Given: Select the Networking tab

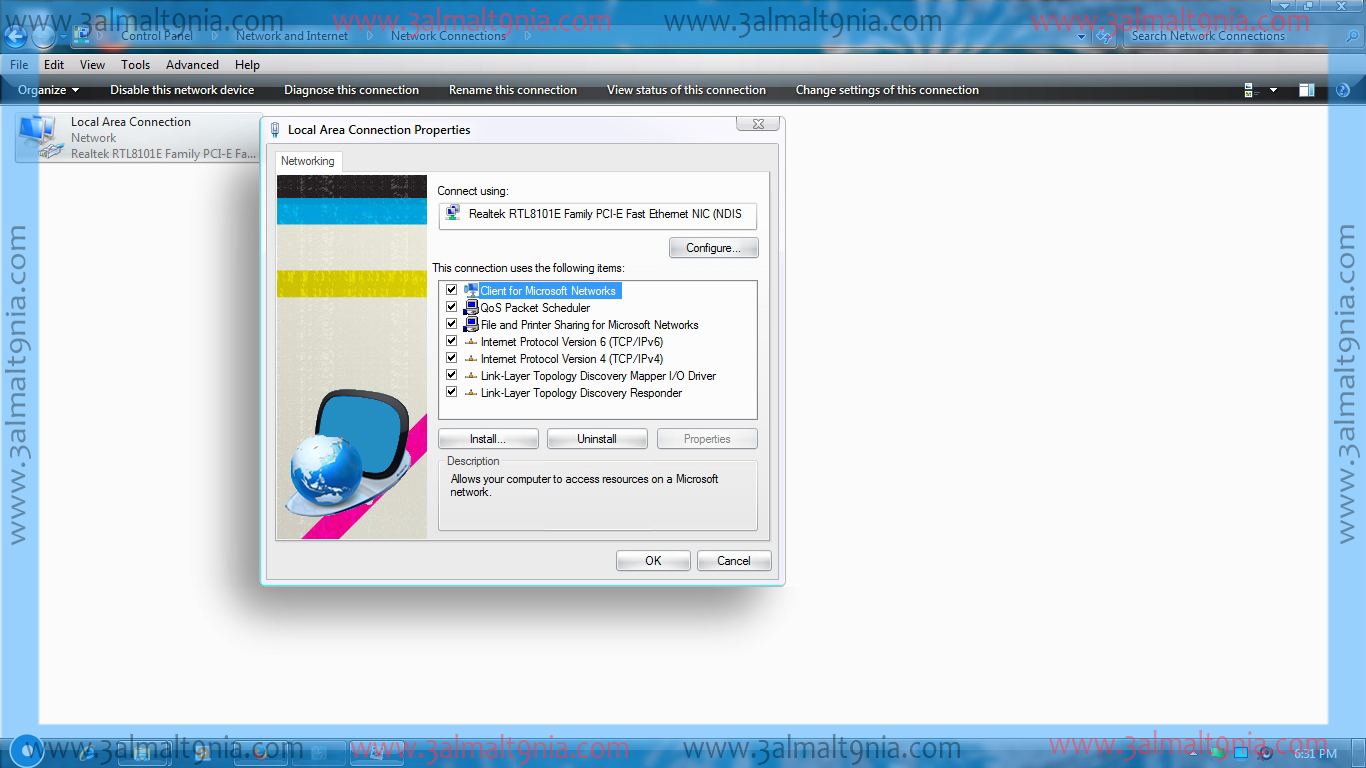Looking at the screenshot, I should (x=308, y=161).
